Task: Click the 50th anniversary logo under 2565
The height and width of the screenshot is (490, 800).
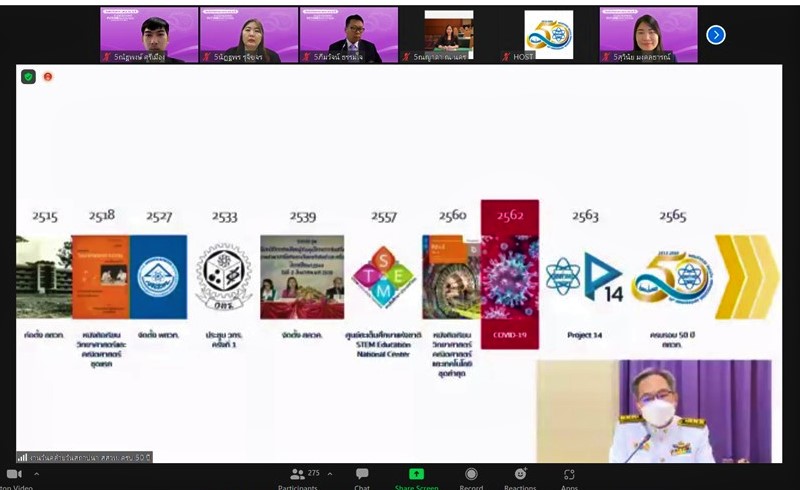Action: coord(672,277)
